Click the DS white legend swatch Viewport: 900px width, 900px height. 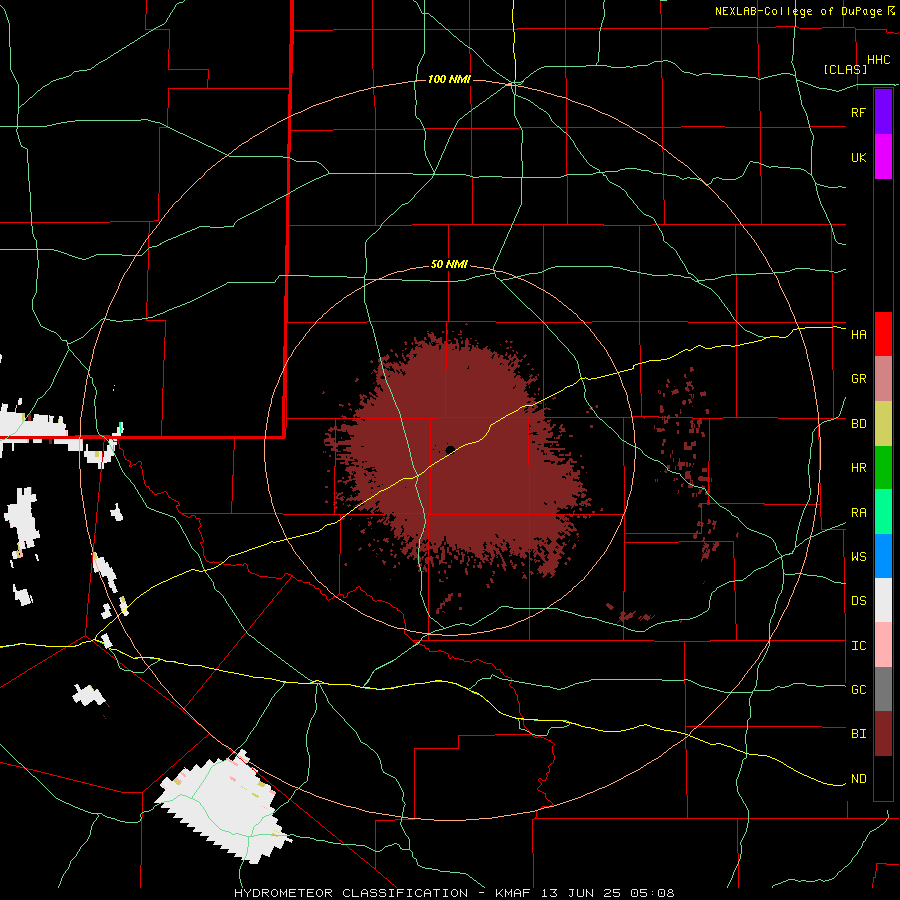(x=883, y=600)
